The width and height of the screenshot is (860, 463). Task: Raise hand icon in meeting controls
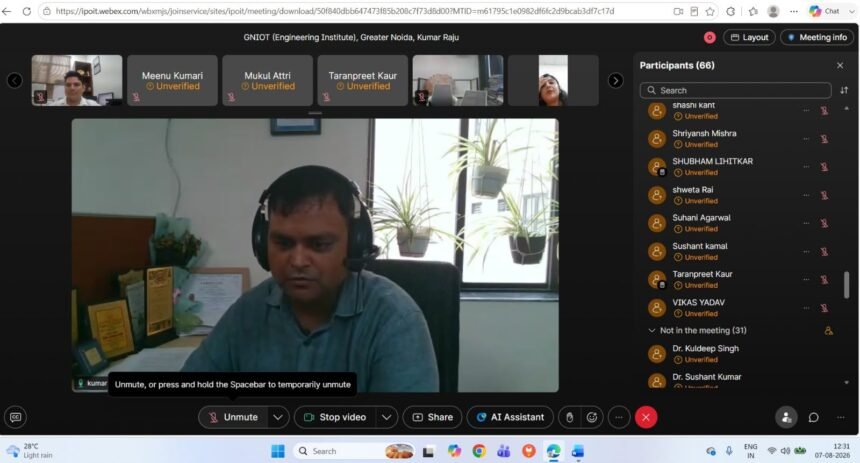(569, 417)
